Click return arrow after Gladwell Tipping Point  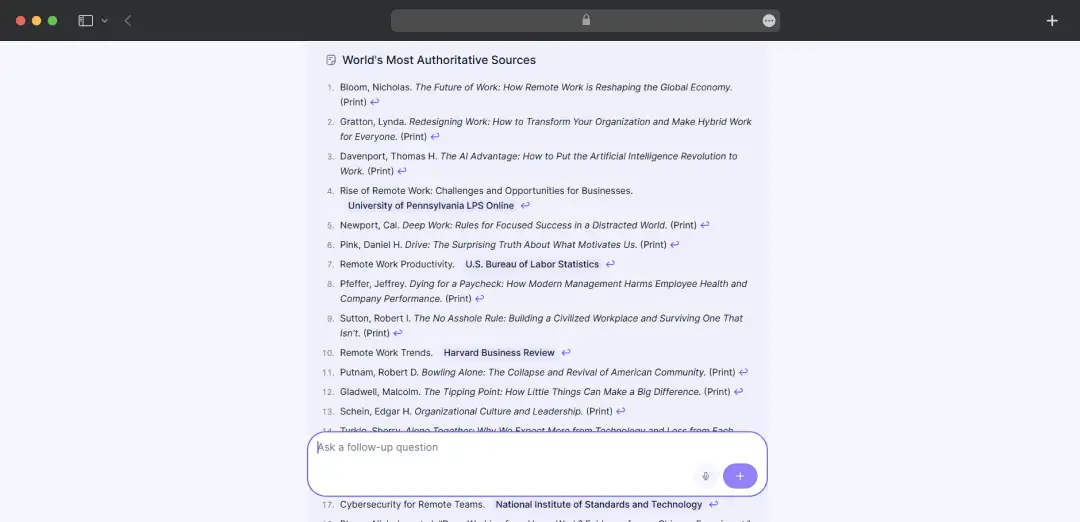click(x=738, y=392)
